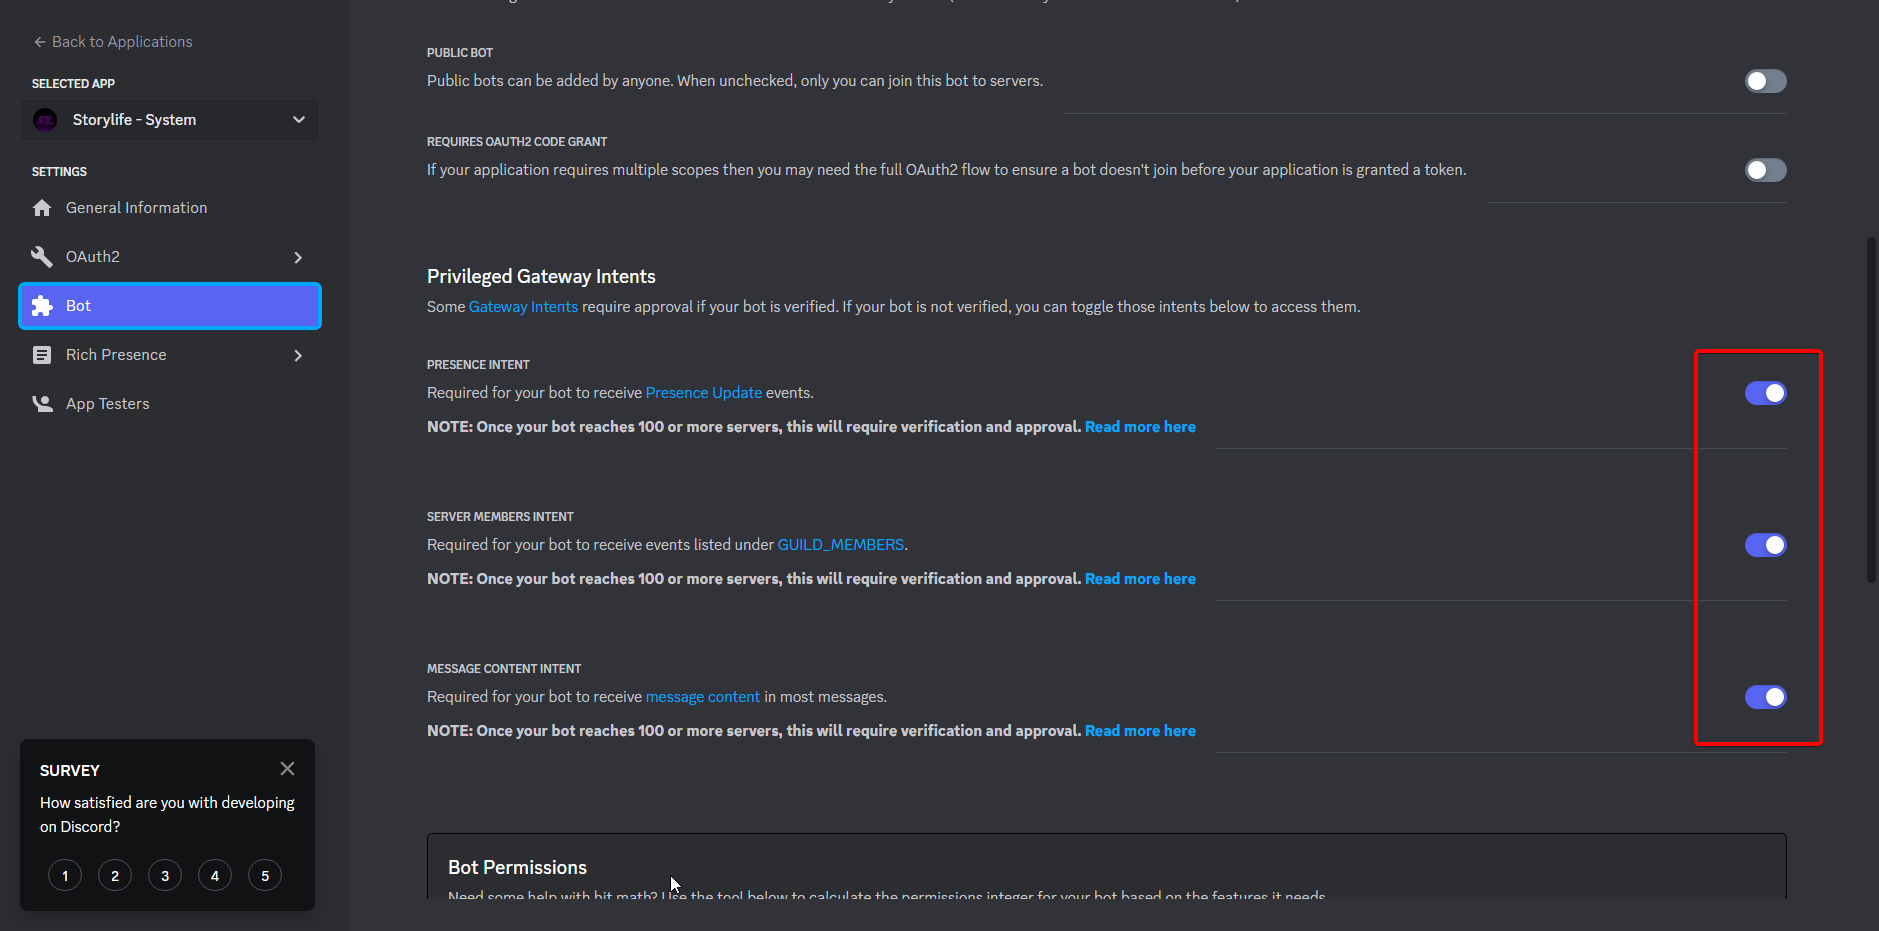
Task: Go back to Applications
Action: [x=112, y=42]
